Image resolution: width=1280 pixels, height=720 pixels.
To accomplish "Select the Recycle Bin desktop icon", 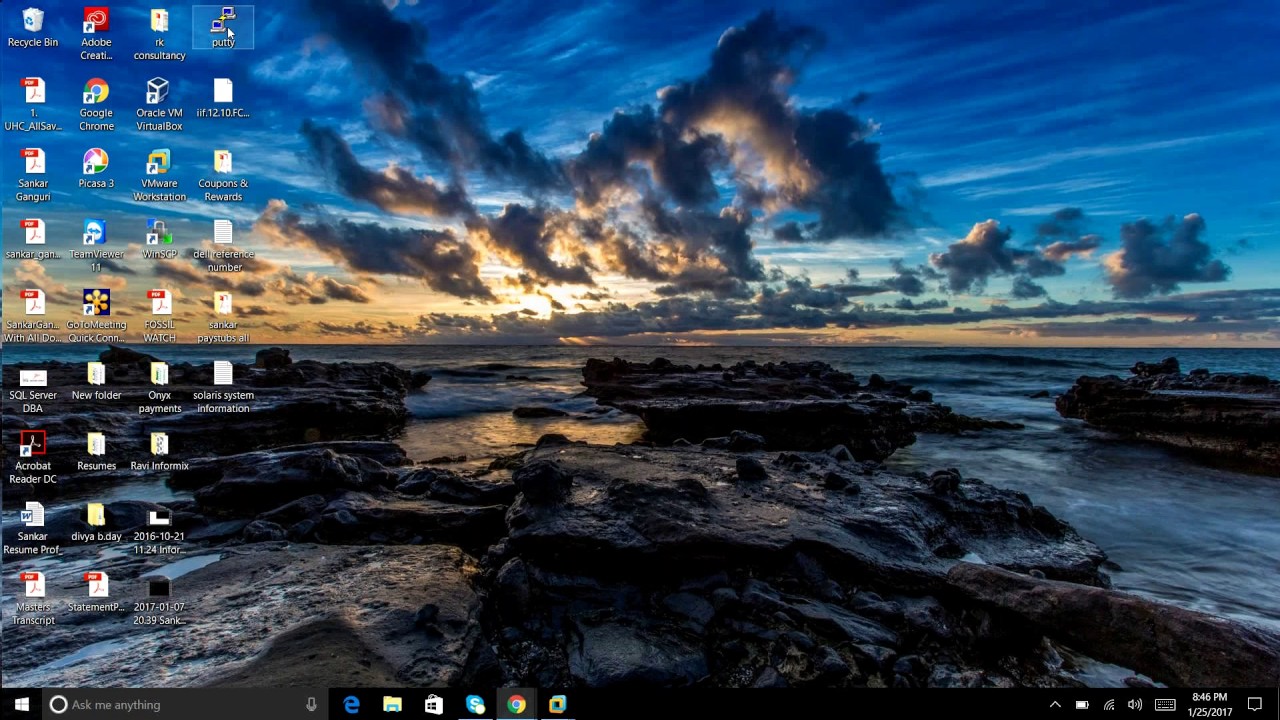I will pyautogui.click(x=33, y=28).
